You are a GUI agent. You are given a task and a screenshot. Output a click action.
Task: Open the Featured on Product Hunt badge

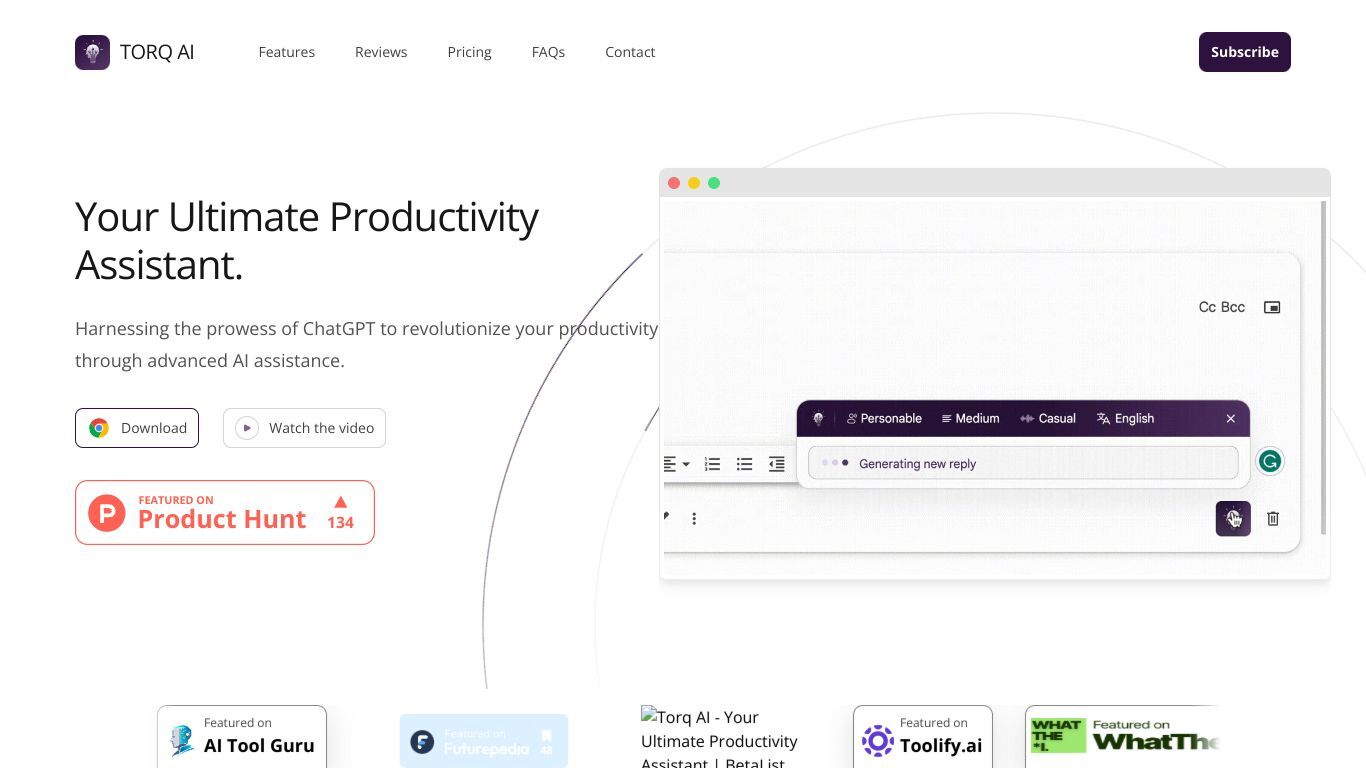point(225,512)
